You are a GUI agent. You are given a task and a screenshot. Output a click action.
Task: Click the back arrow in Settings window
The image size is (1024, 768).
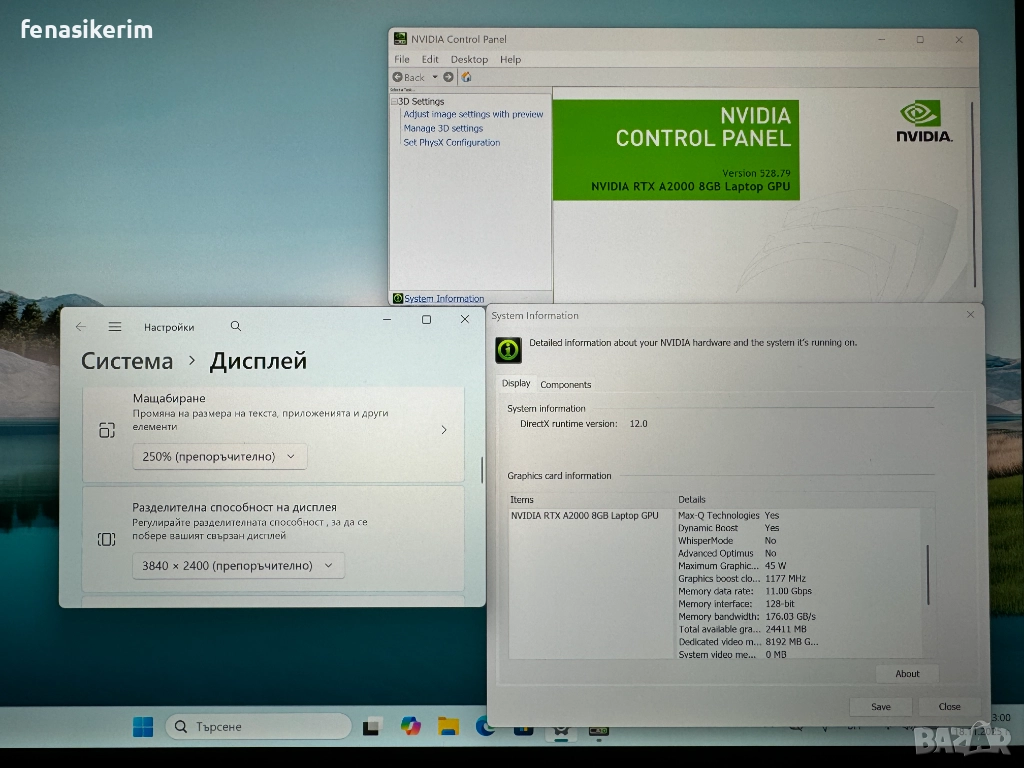tap(81, 327)
